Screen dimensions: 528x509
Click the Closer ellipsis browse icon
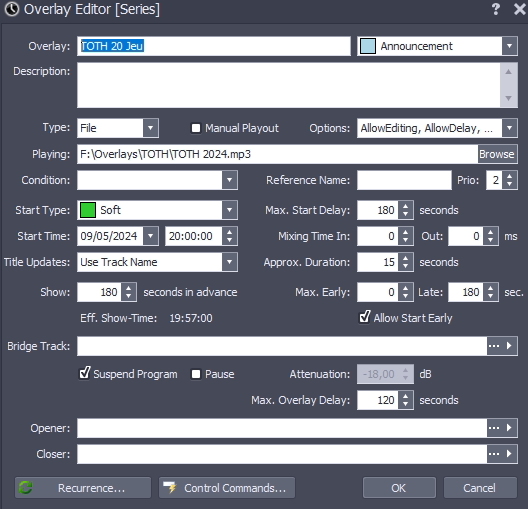coord(494,454)
